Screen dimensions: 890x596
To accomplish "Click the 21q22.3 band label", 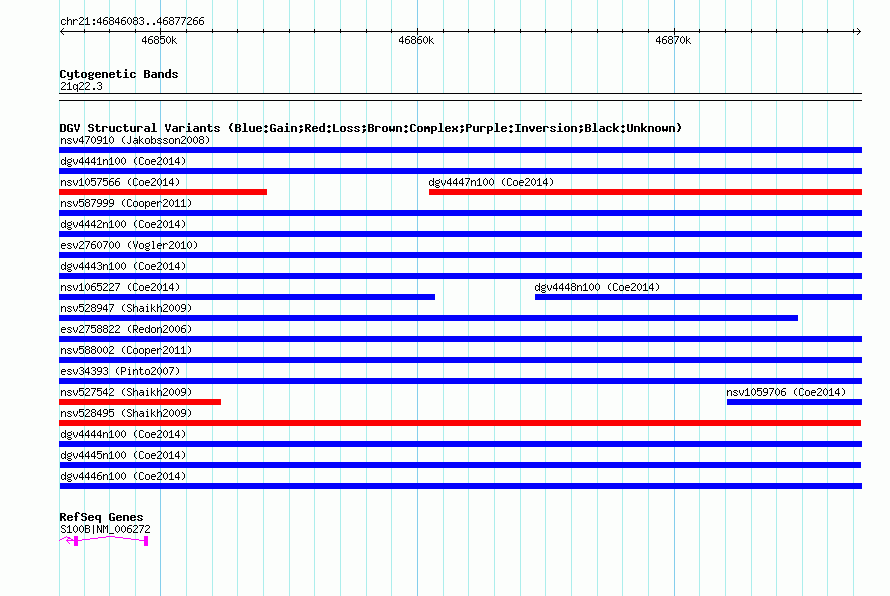I will tap(81, 86).
